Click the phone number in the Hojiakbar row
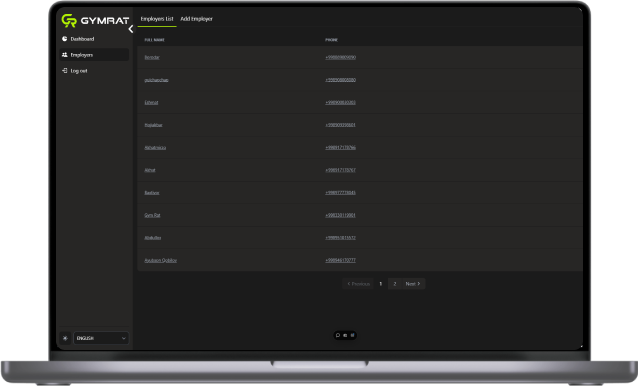 (341, 125)
